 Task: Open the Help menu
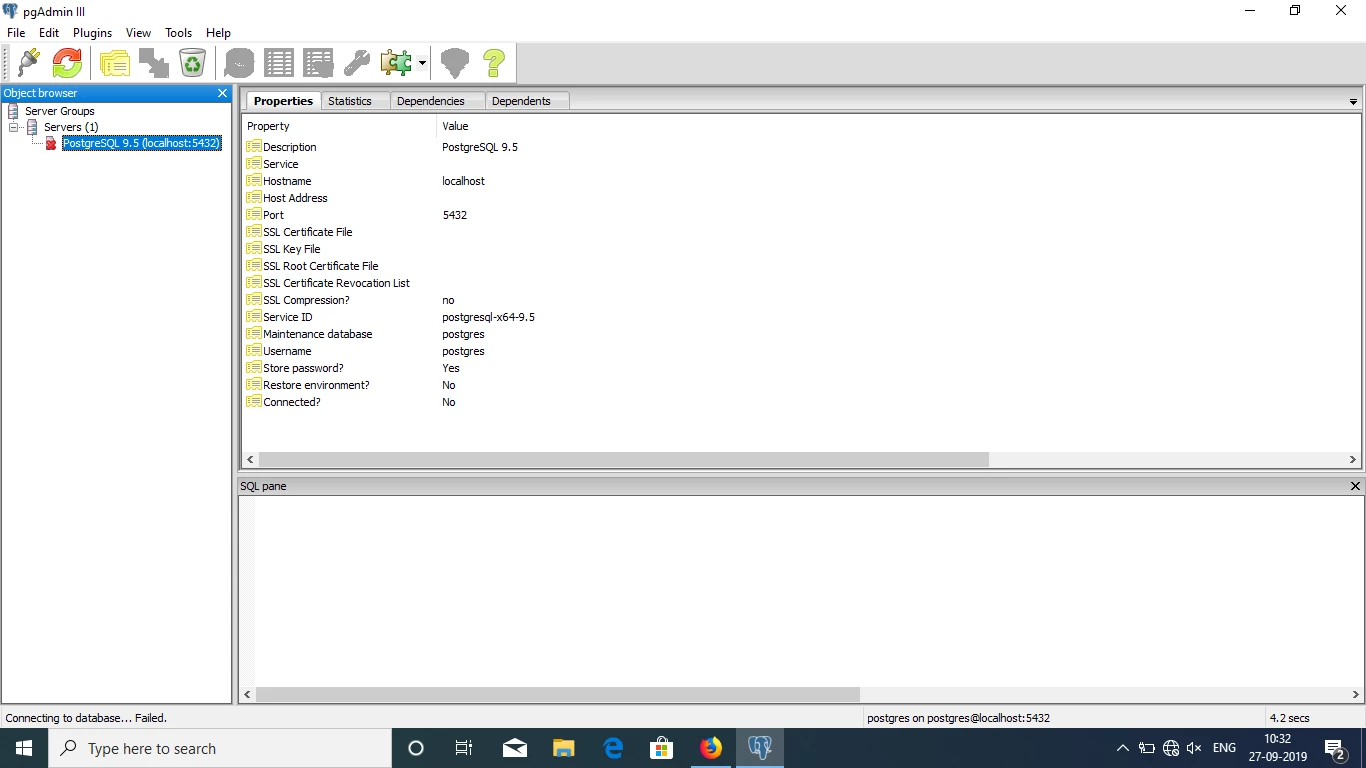(x=218, y=33)
